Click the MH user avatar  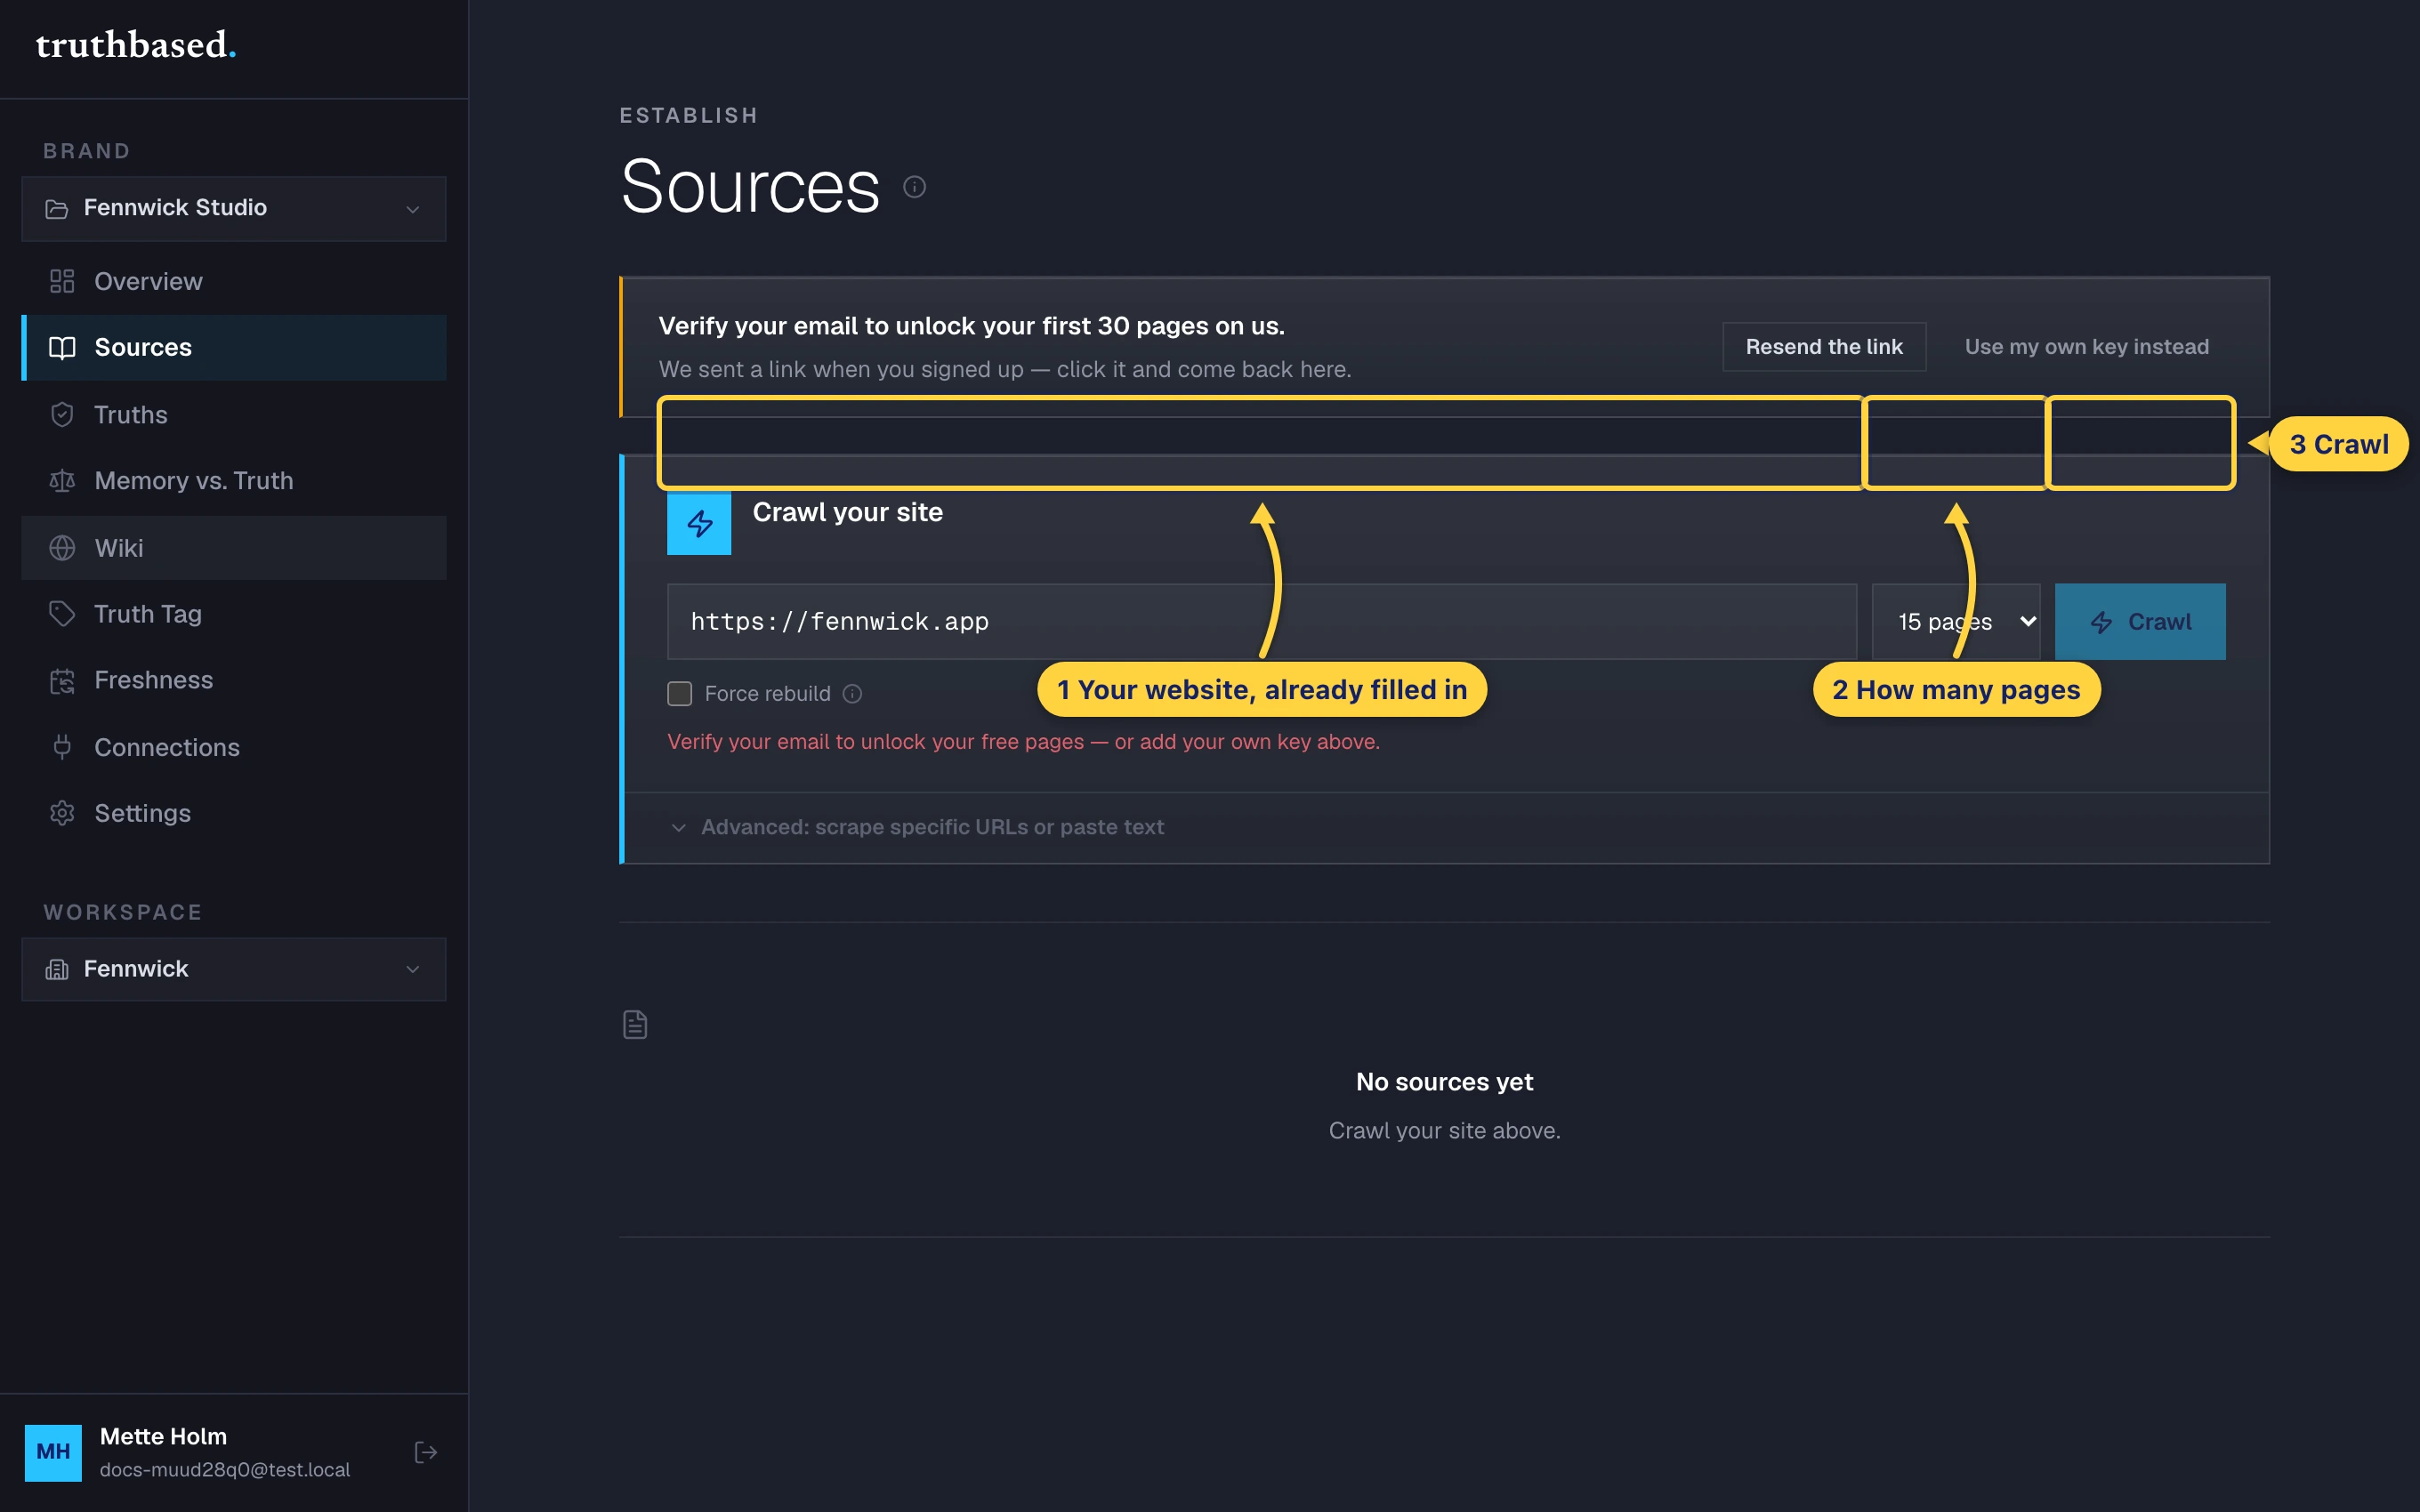coord(53,1452)
